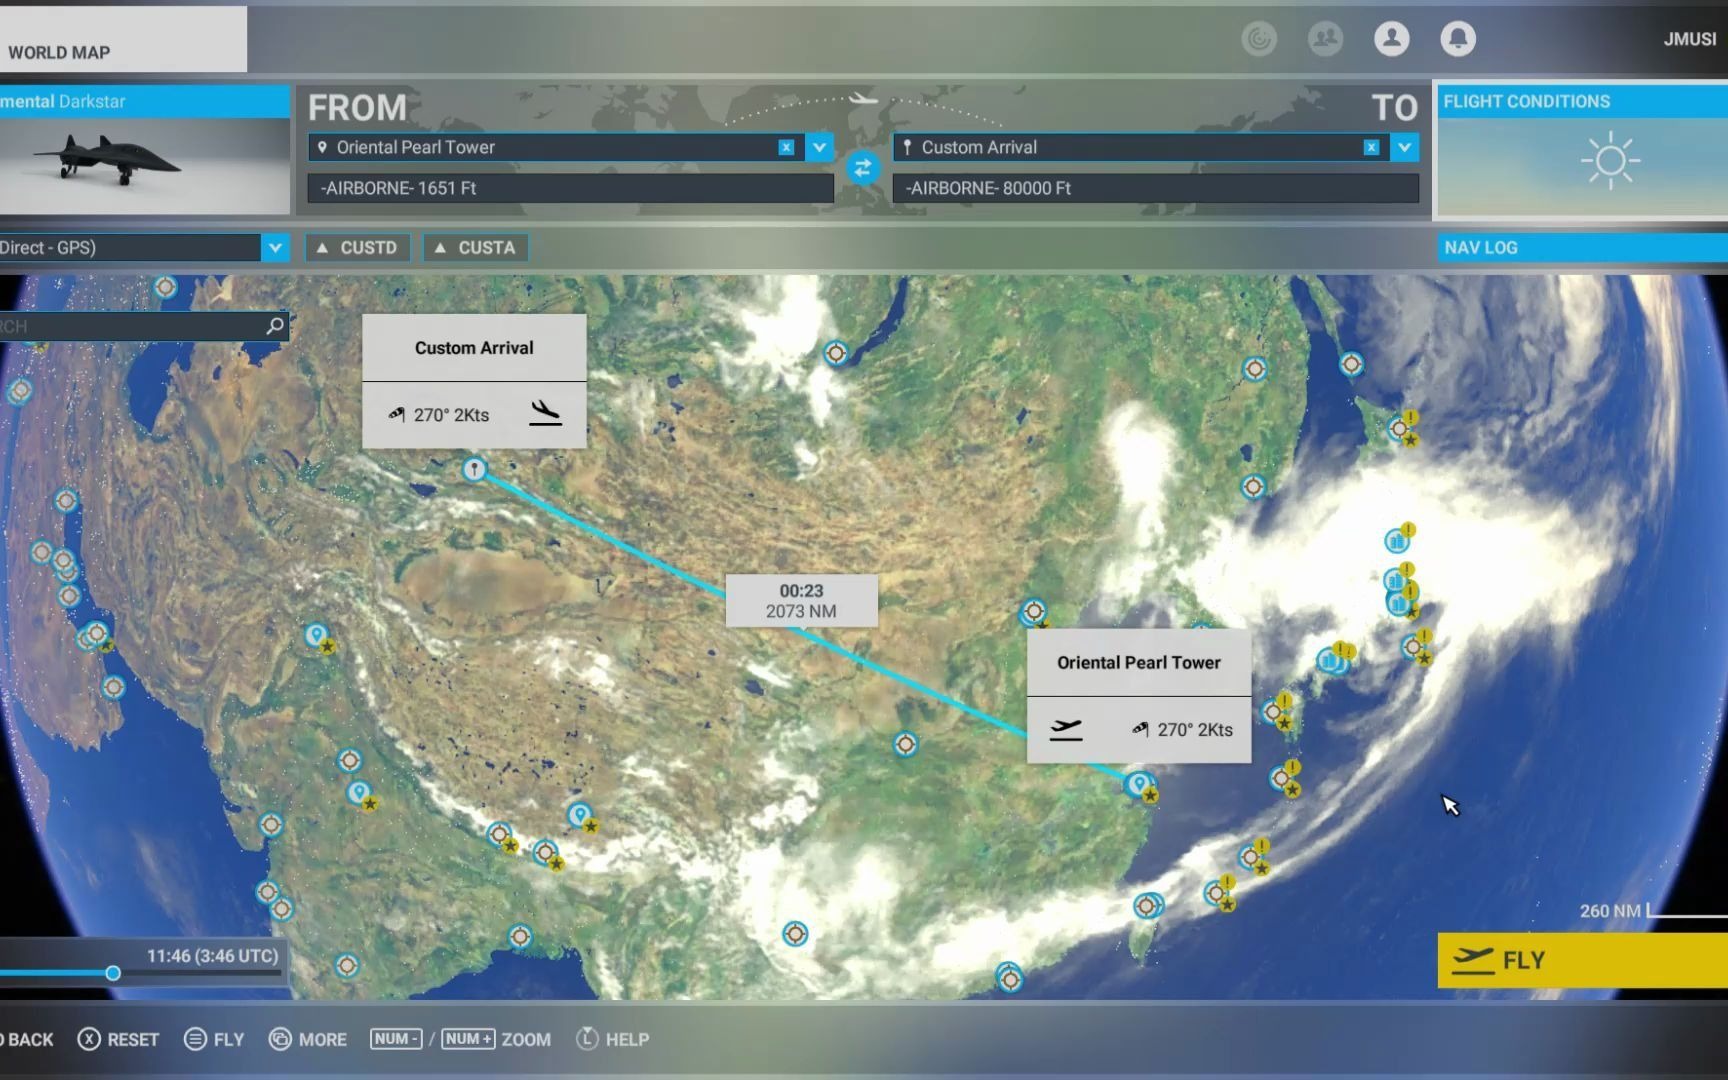Click the swirl marketplace icon
The width and height of the screenshot is (1728, 1080).
(x=1259, y=38)
